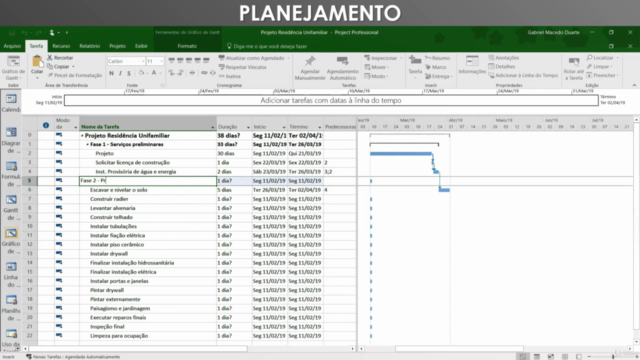The image size is (640, 360).
Task: Click the Inativa toggle button
Action: click(230, 76)
